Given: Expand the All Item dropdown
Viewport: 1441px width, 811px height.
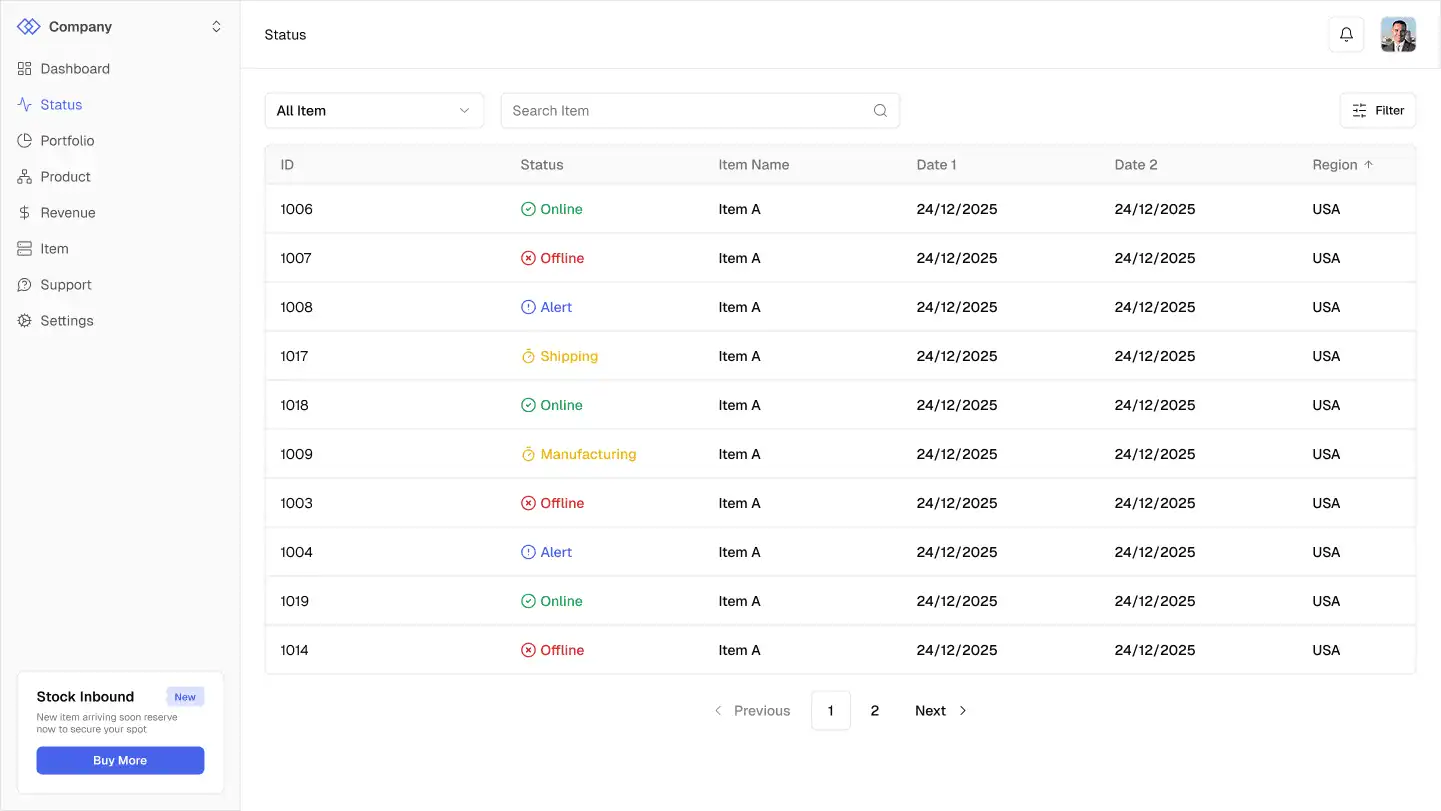Looking at the screenshot, I should tap(374, 111).
